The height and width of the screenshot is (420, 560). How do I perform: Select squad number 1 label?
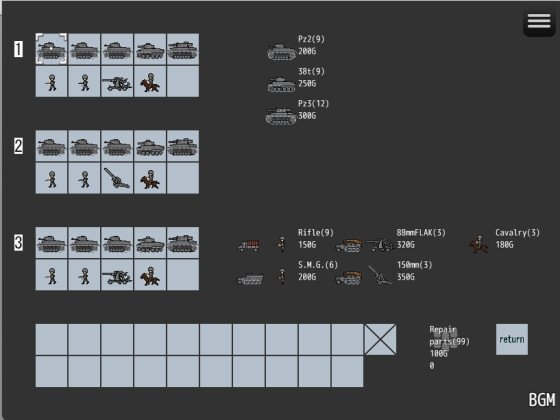[19, 49]
